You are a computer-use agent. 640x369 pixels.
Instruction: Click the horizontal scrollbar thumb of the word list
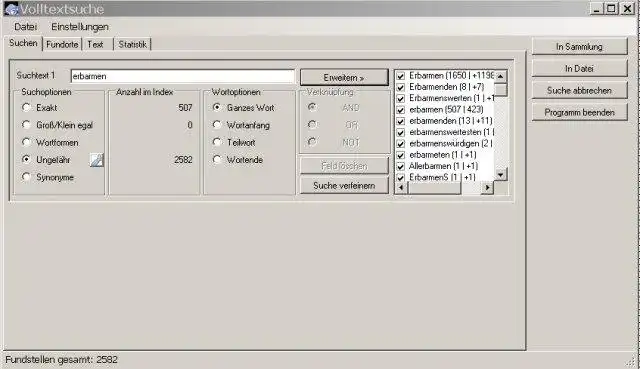click(435, 187)
